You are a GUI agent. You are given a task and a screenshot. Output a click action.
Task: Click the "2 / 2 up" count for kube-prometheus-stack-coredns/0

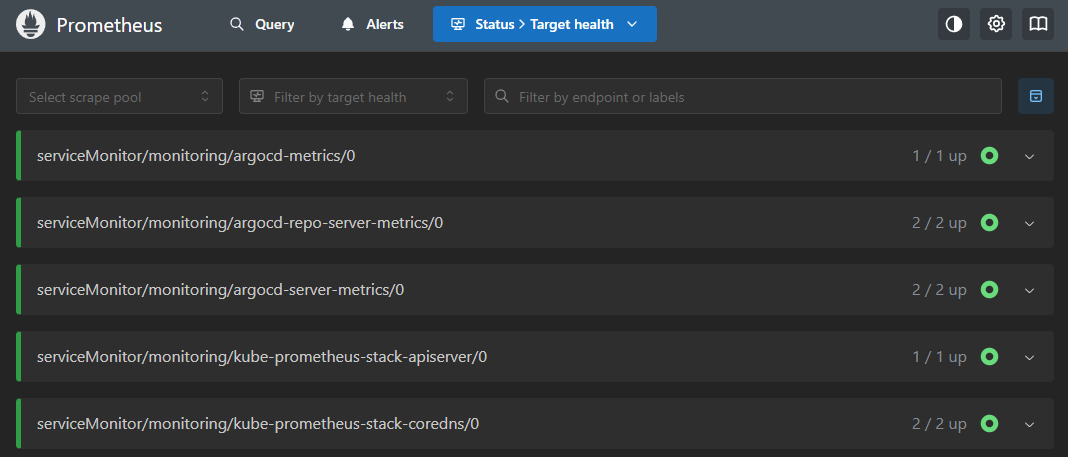pyautogui.click(x=939, y=423)
